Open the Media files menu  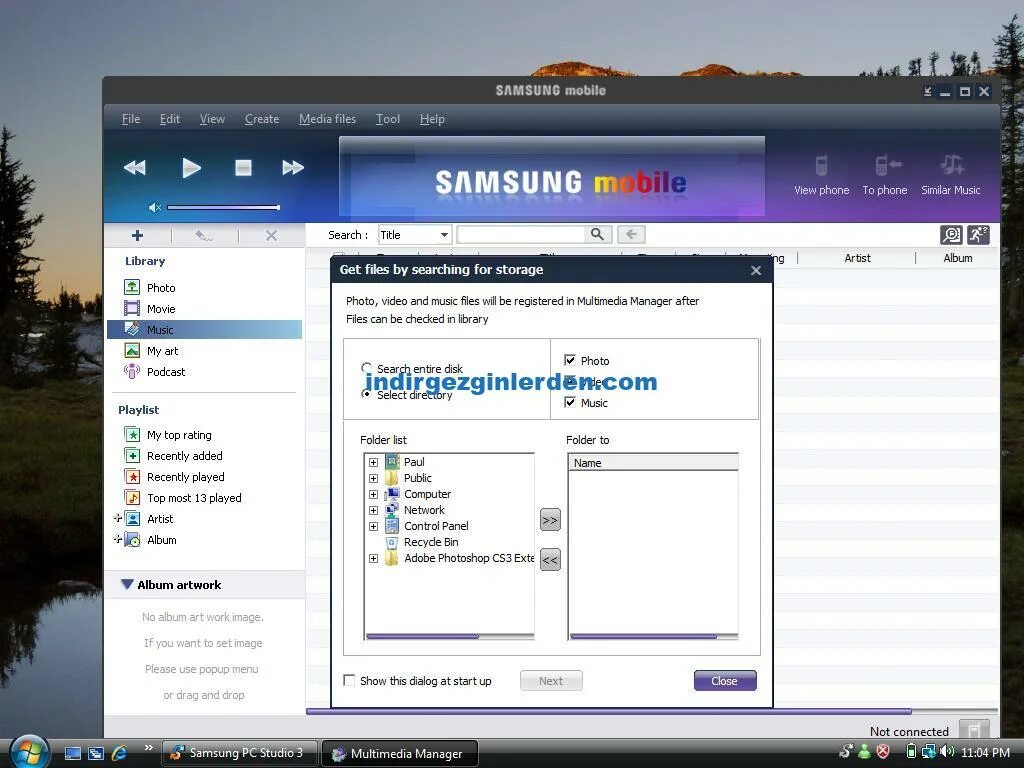coord(327,118)
